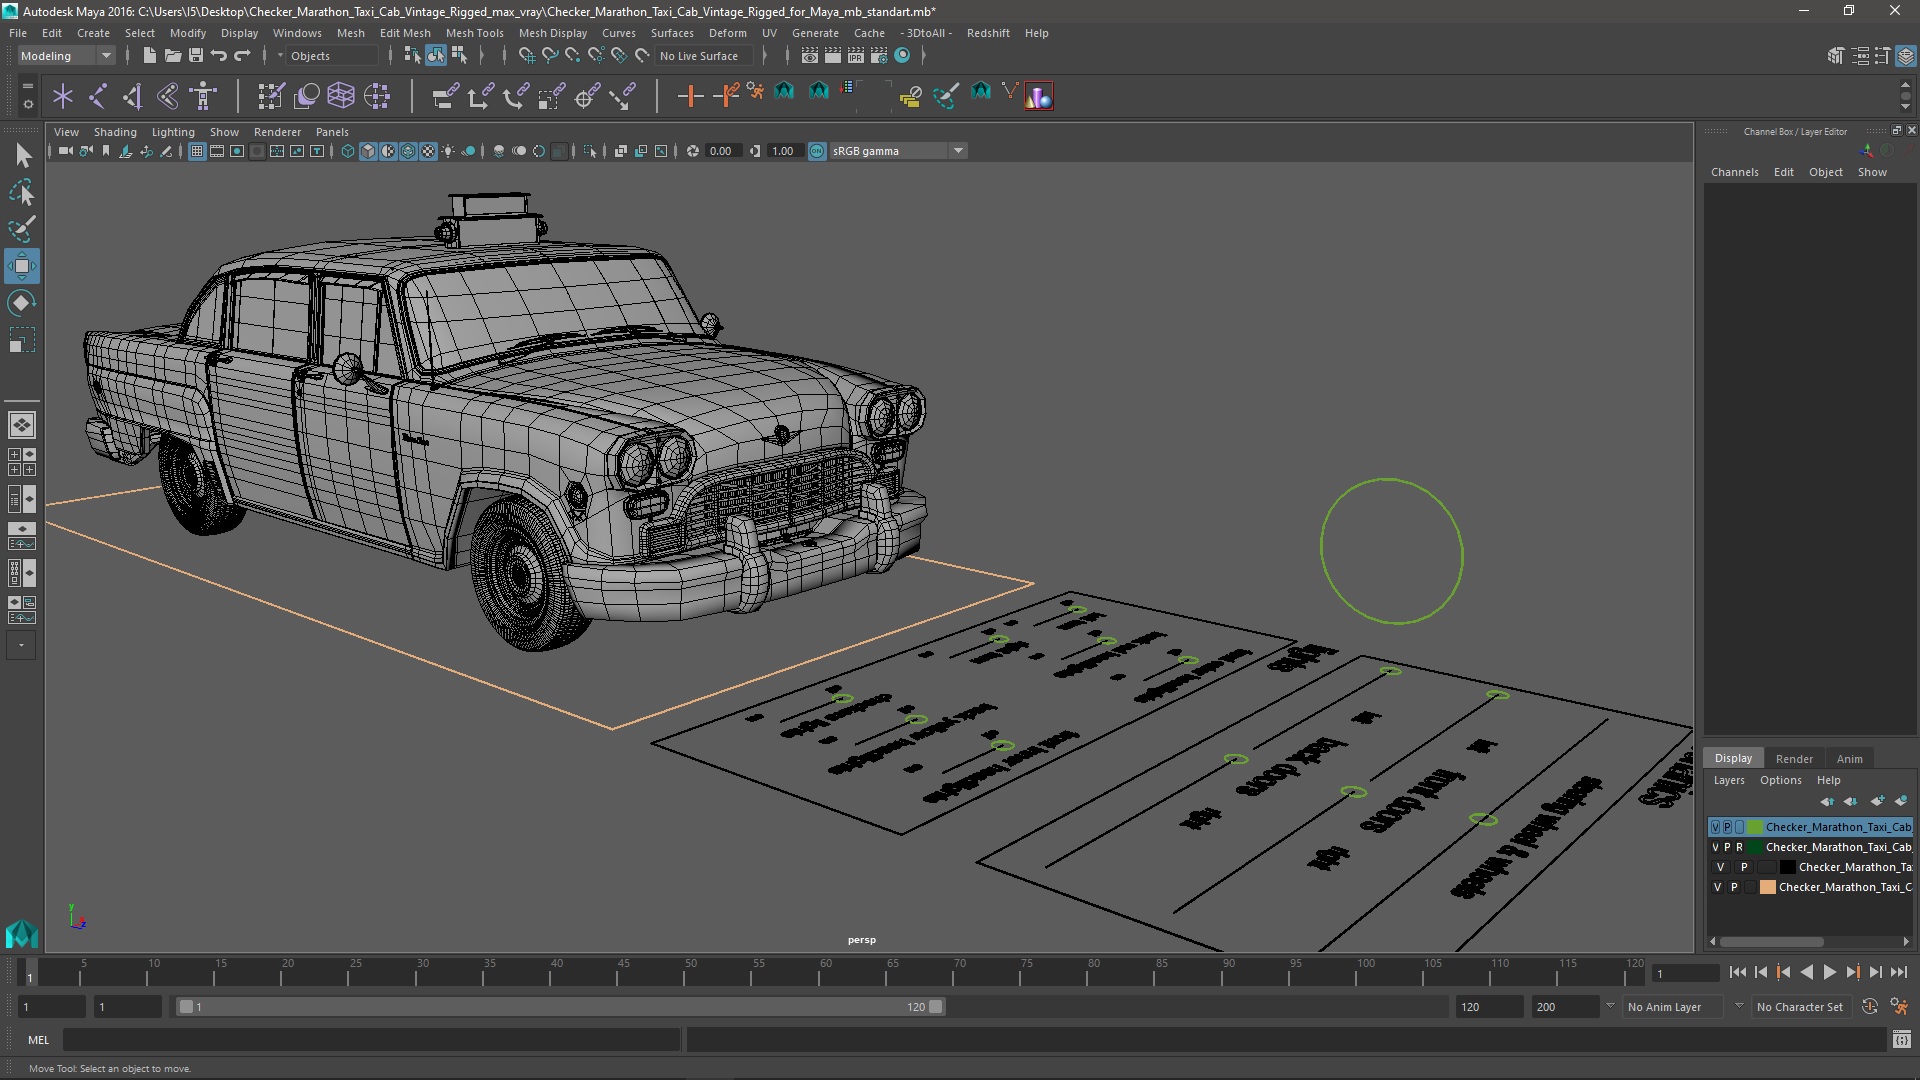The width and height of the screenshot is (1920, 1080).
Task: Open sRGB gamma color space dropdown
Action: point(898,151)
